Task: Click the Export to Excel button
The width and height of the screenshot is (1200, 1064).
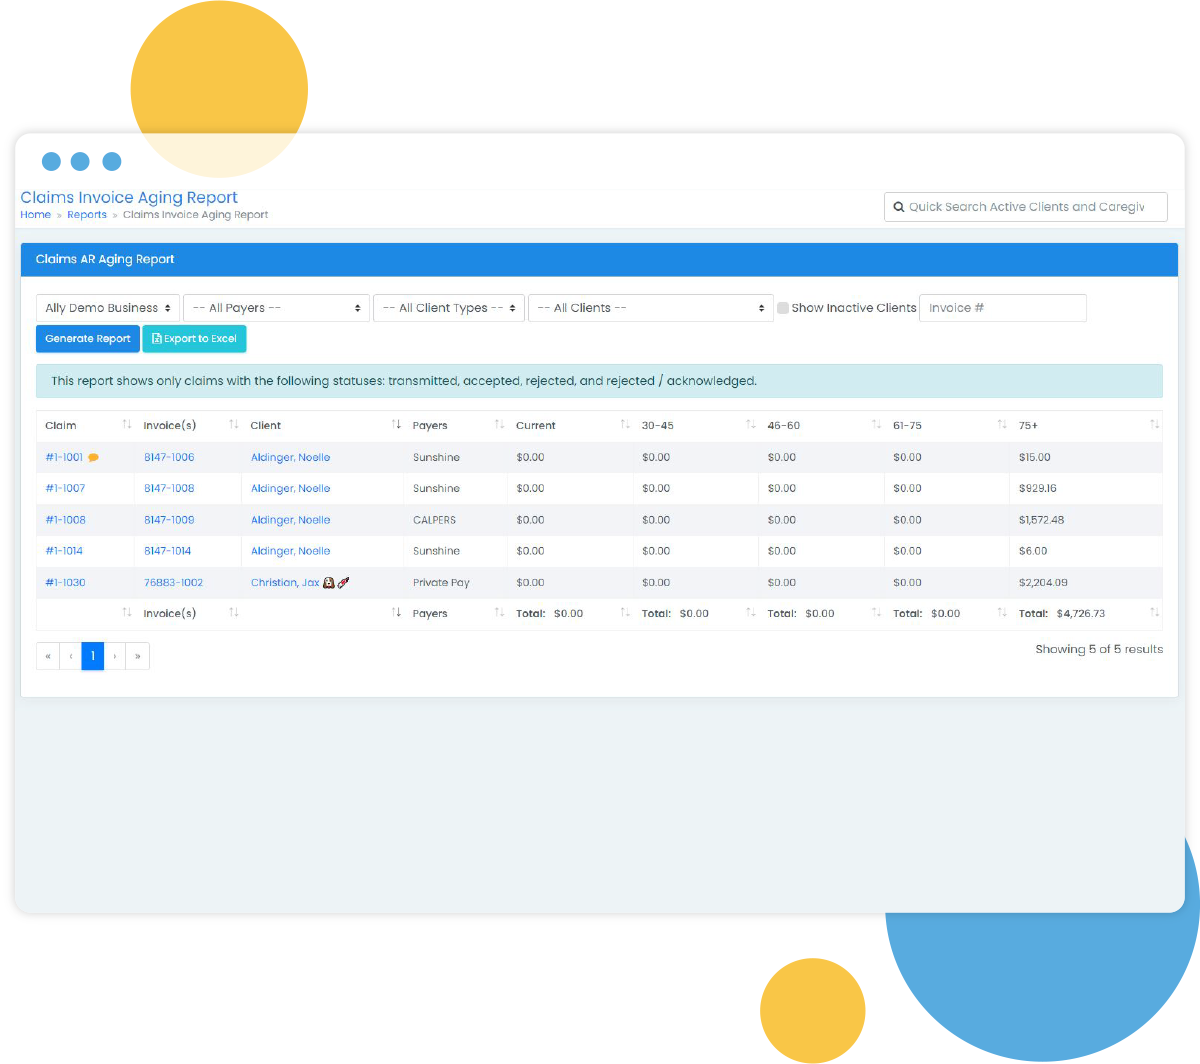Action: [194, 339]
